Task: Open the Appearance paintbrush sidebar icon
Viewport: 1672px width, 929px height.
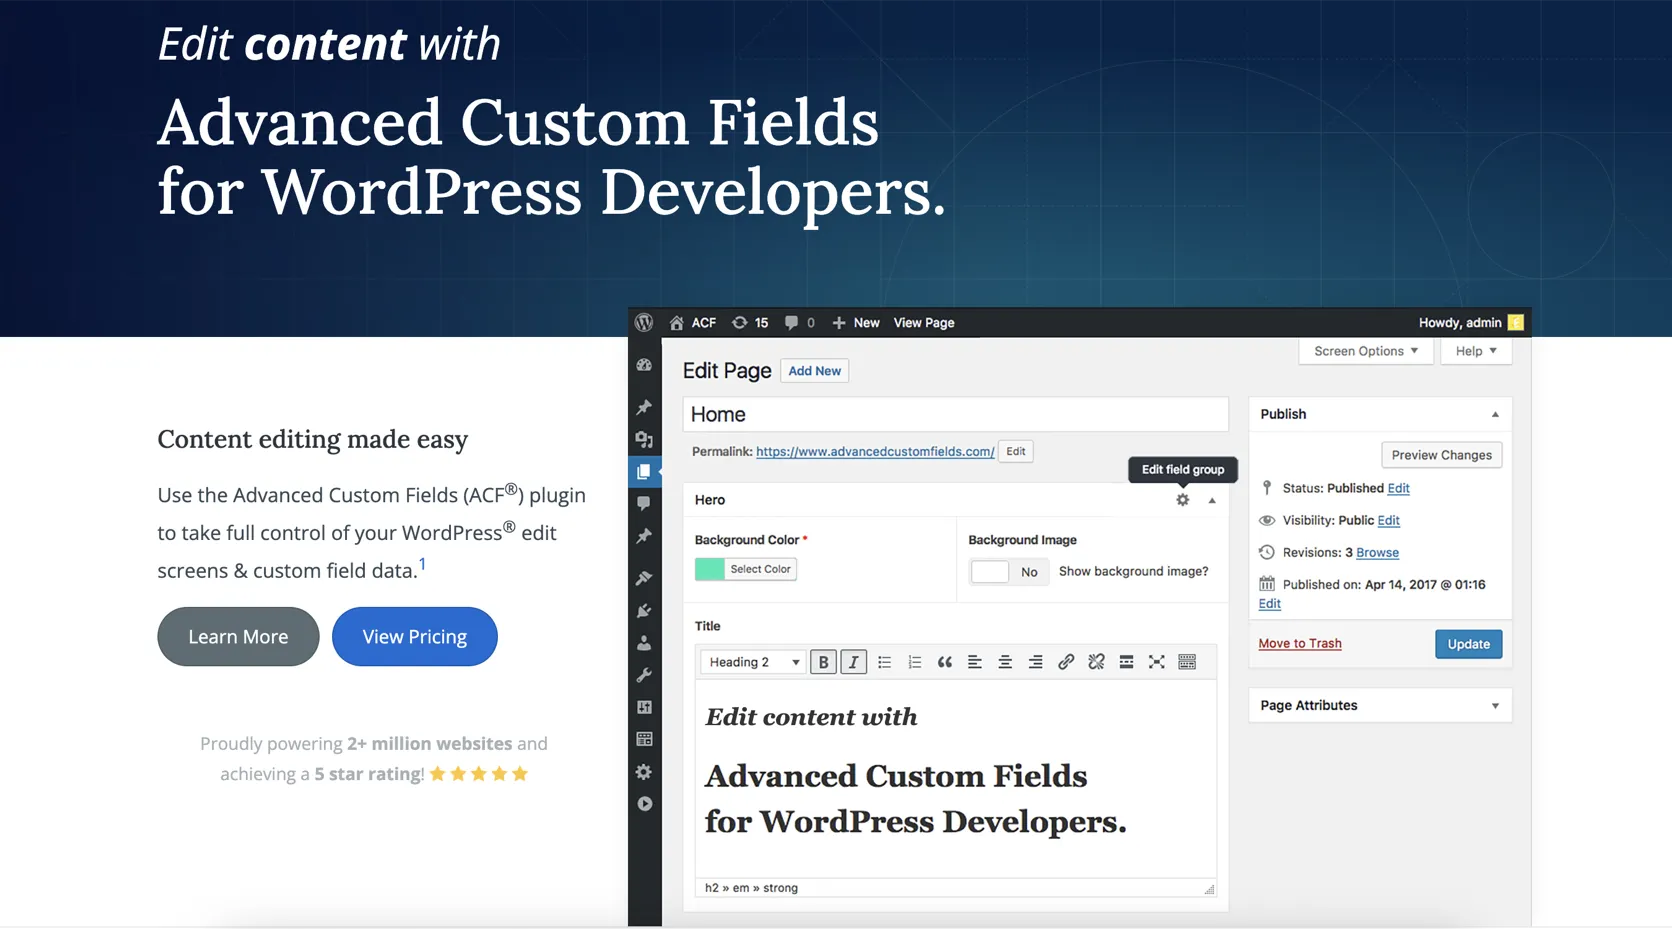Action: 644,578
